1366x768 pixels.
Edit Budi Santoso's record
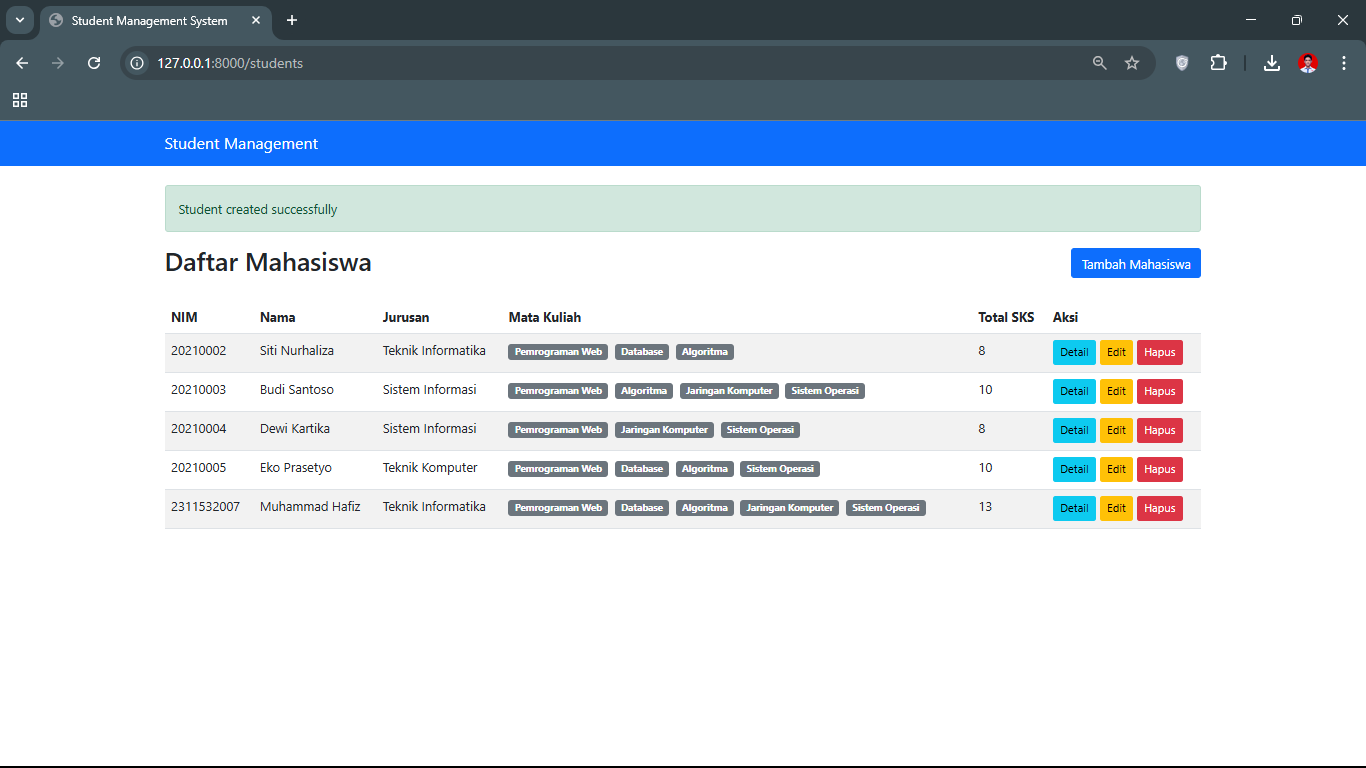[1116, 392]
